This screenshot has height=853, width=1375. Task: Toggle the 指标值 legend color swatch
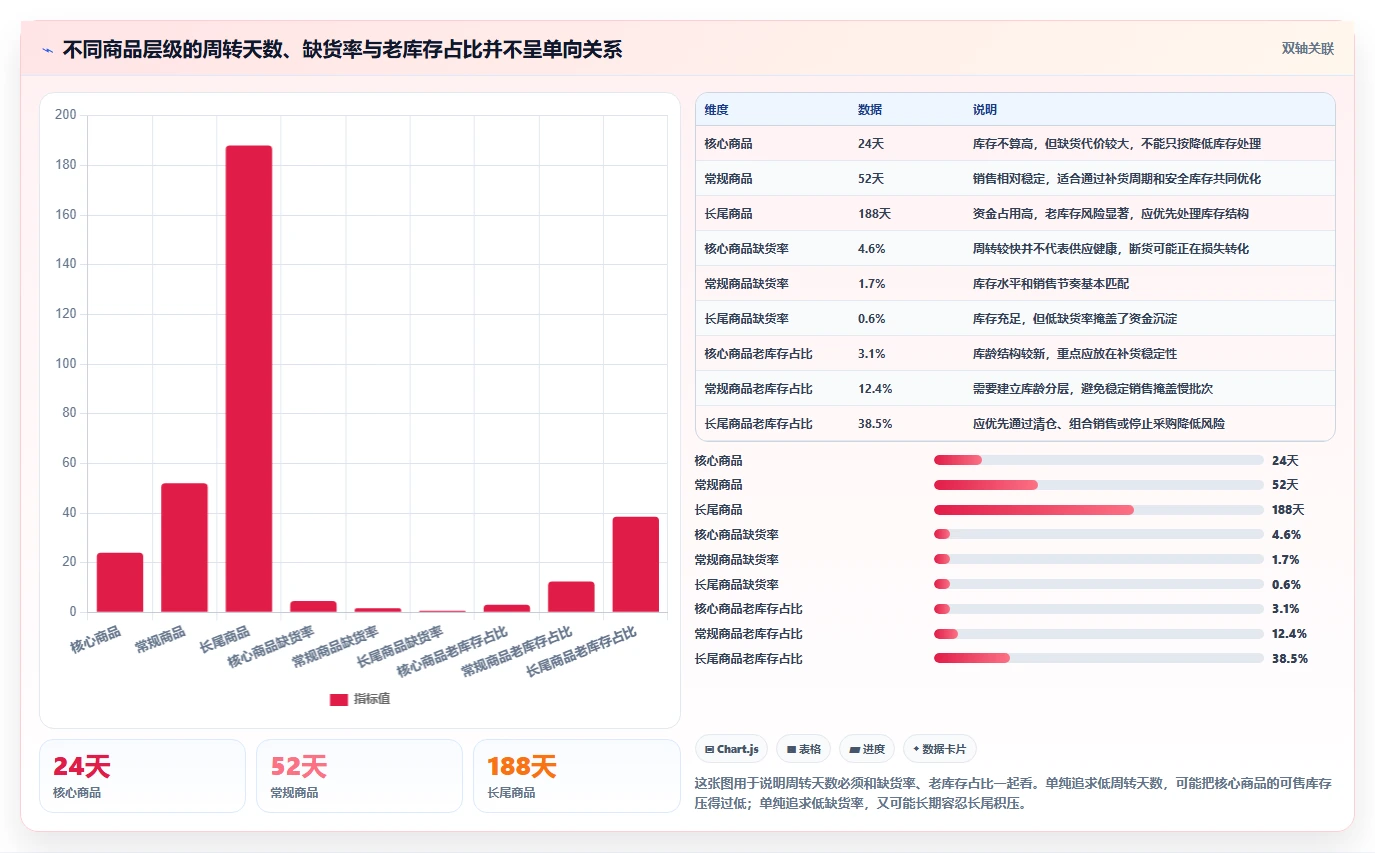339,699
